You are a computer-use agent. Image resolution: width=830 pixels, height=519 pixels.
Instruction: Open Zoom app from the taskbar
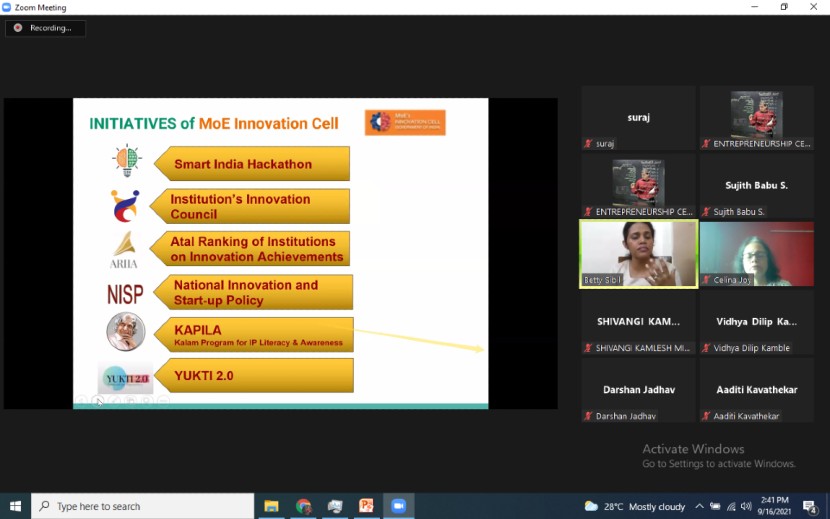pos(398,506)
